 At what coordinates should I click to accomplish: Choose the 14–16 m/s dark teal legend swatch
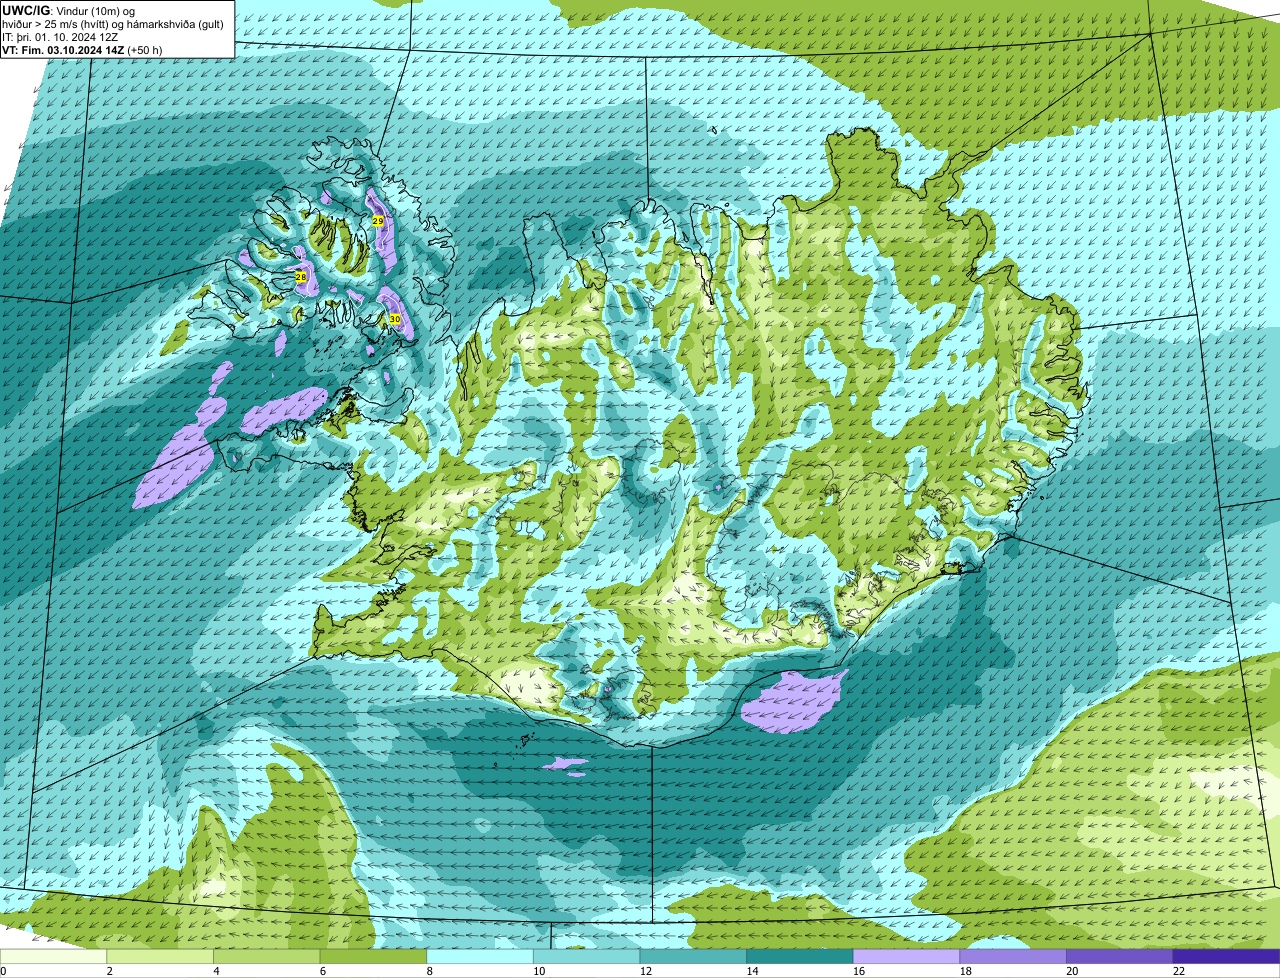800,956
